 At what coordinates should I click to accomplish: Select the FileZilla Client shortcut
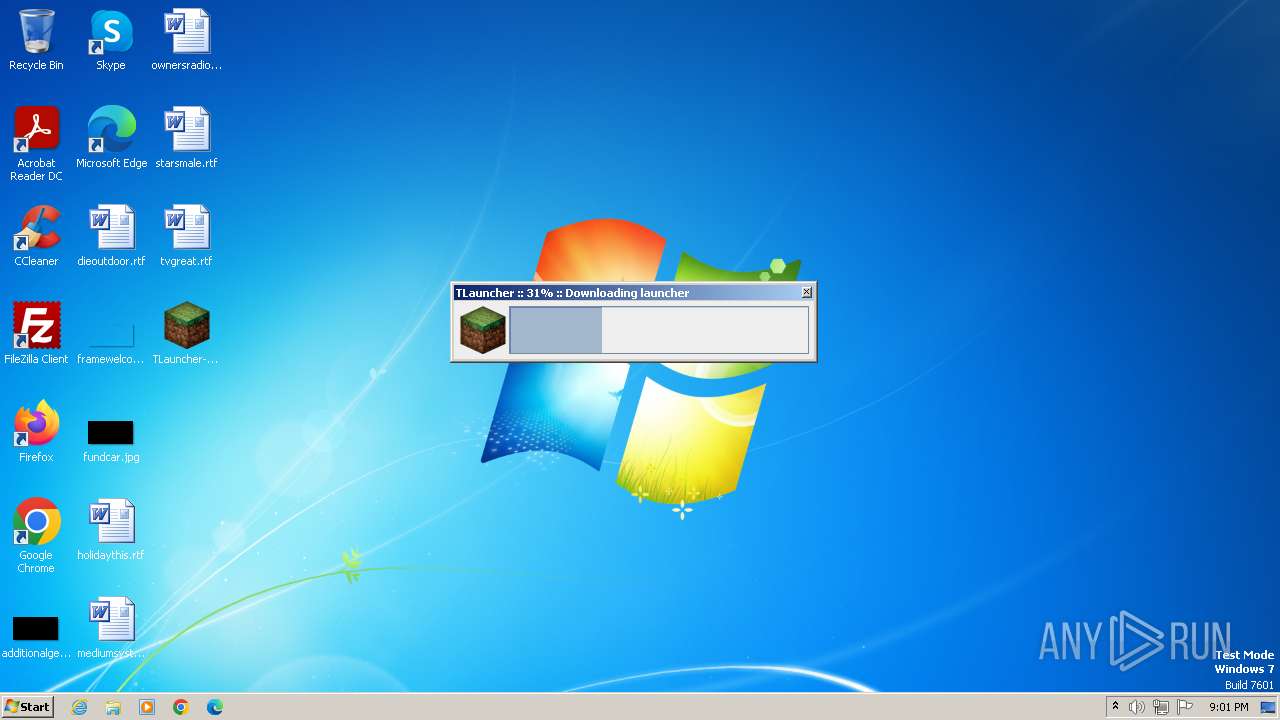click(x=36, y=334)
